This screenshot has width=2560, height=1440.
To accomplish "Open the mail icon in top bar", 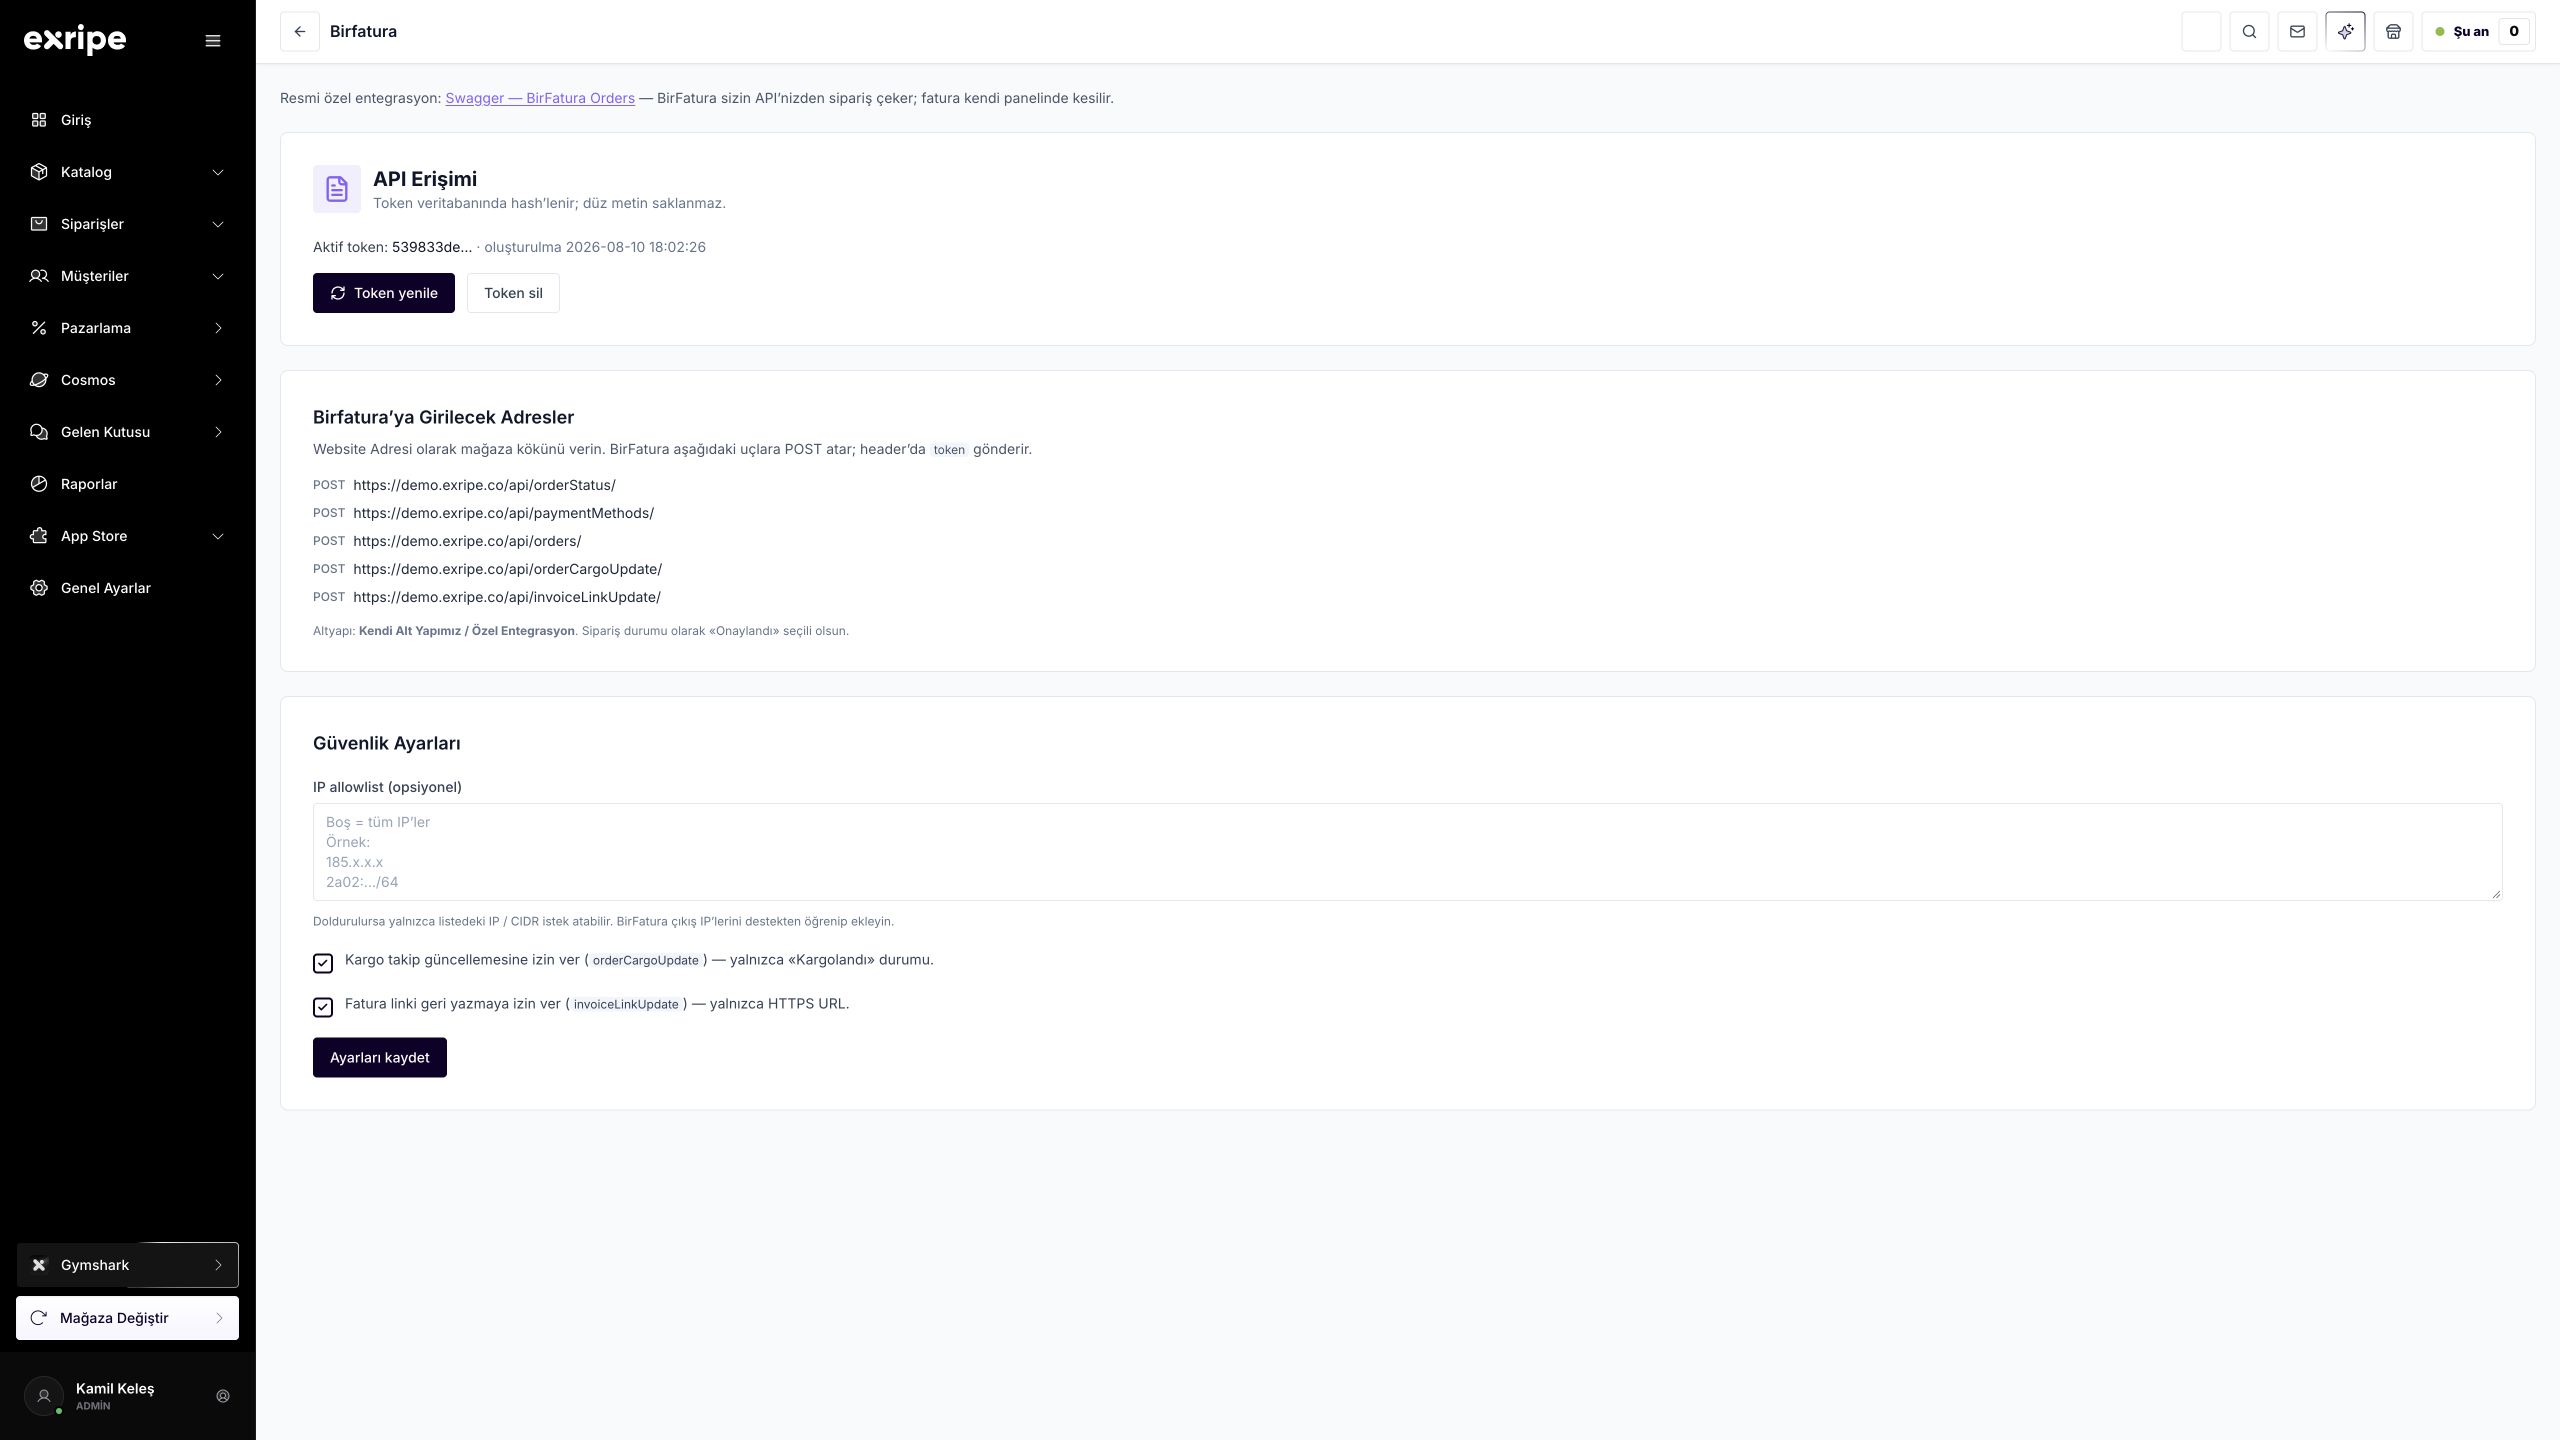I will pos(2297,32).
